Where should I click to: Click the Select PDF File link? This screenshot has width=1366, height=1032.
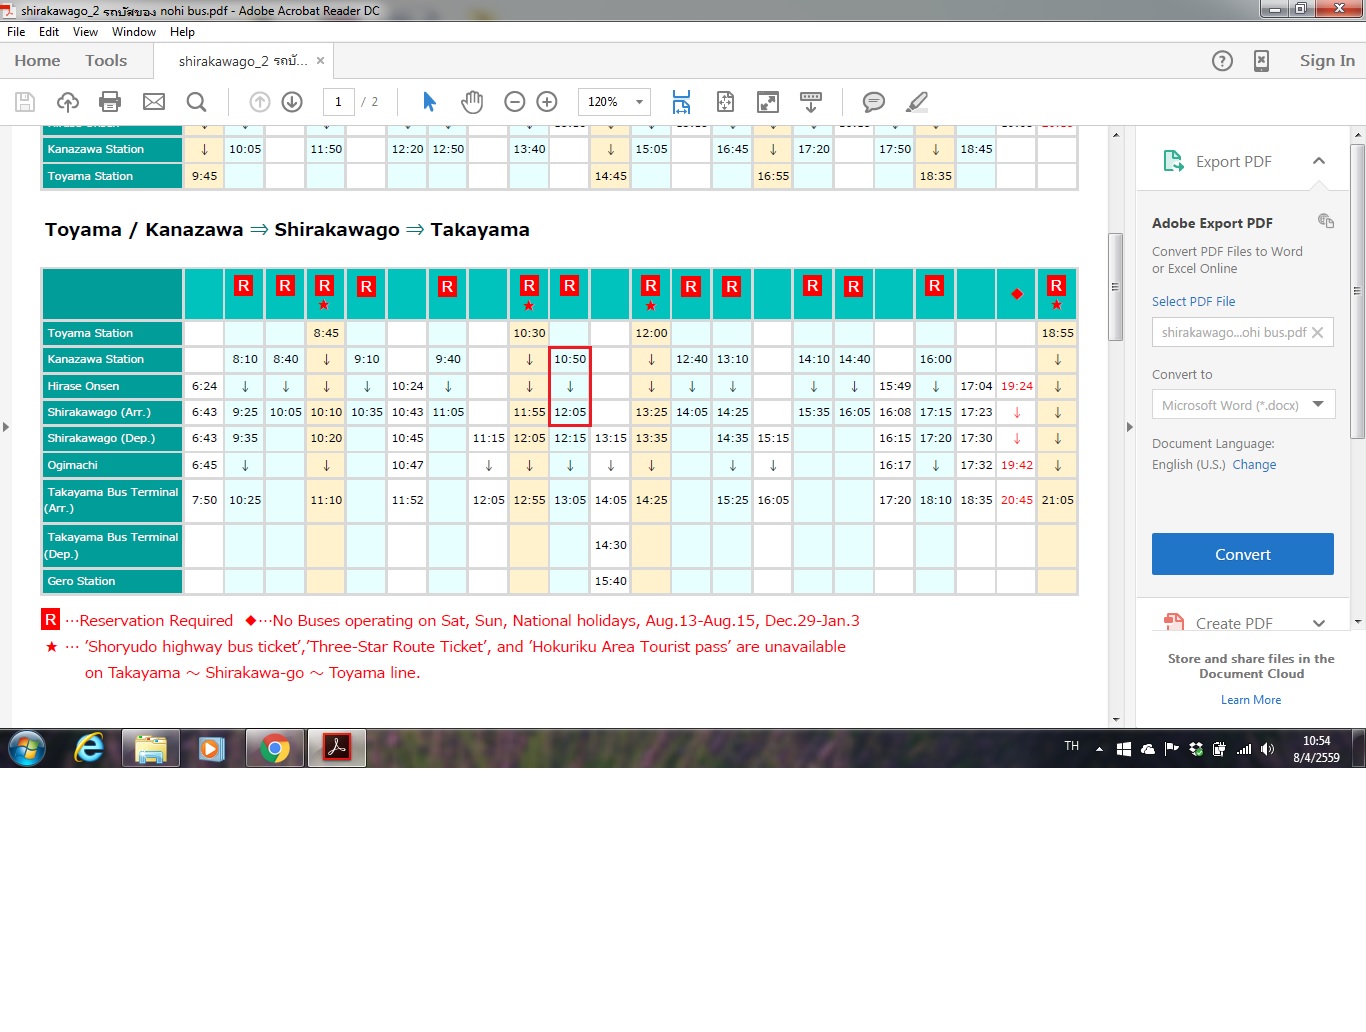pos(1193,301)
